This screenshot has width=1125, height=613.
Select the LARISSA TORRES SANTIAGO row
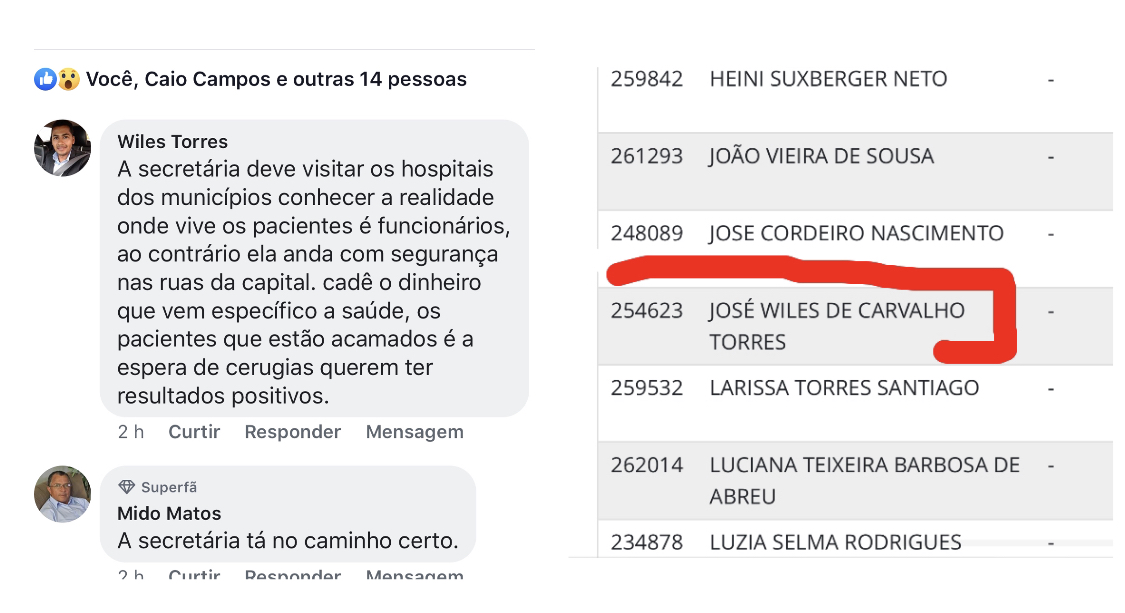point(844,388)
